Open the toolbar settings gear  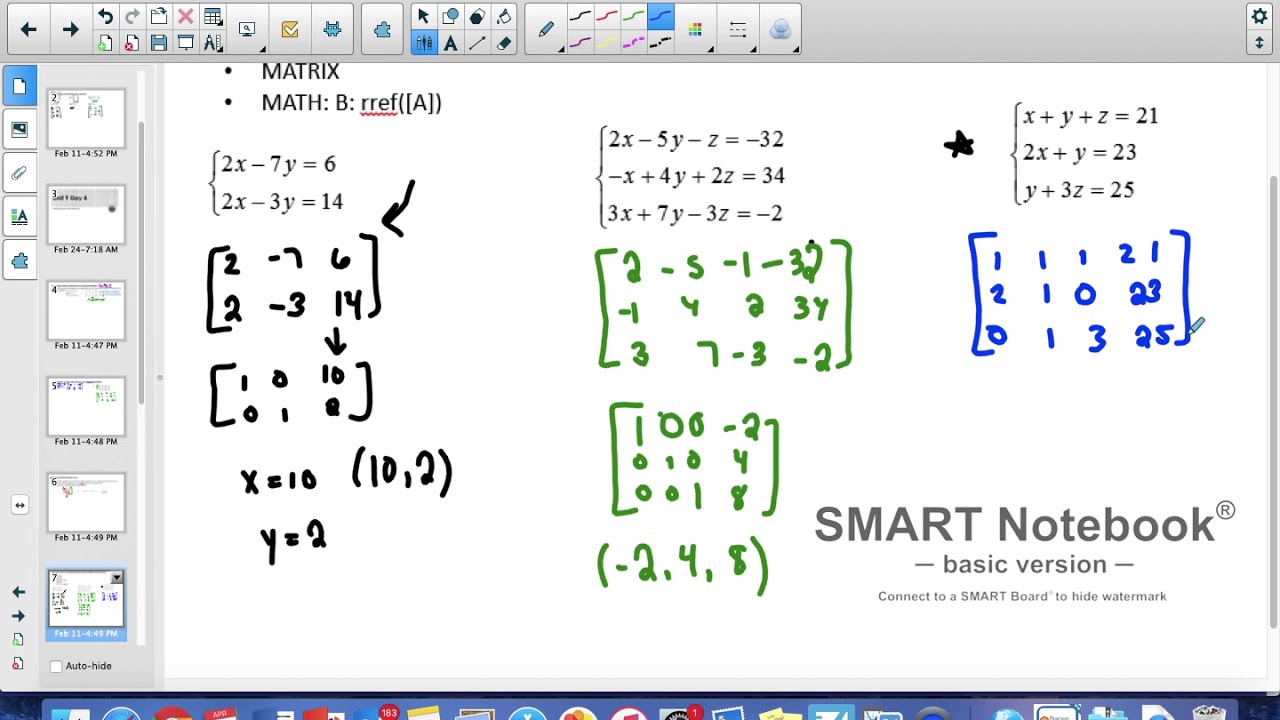(1260, 17)
